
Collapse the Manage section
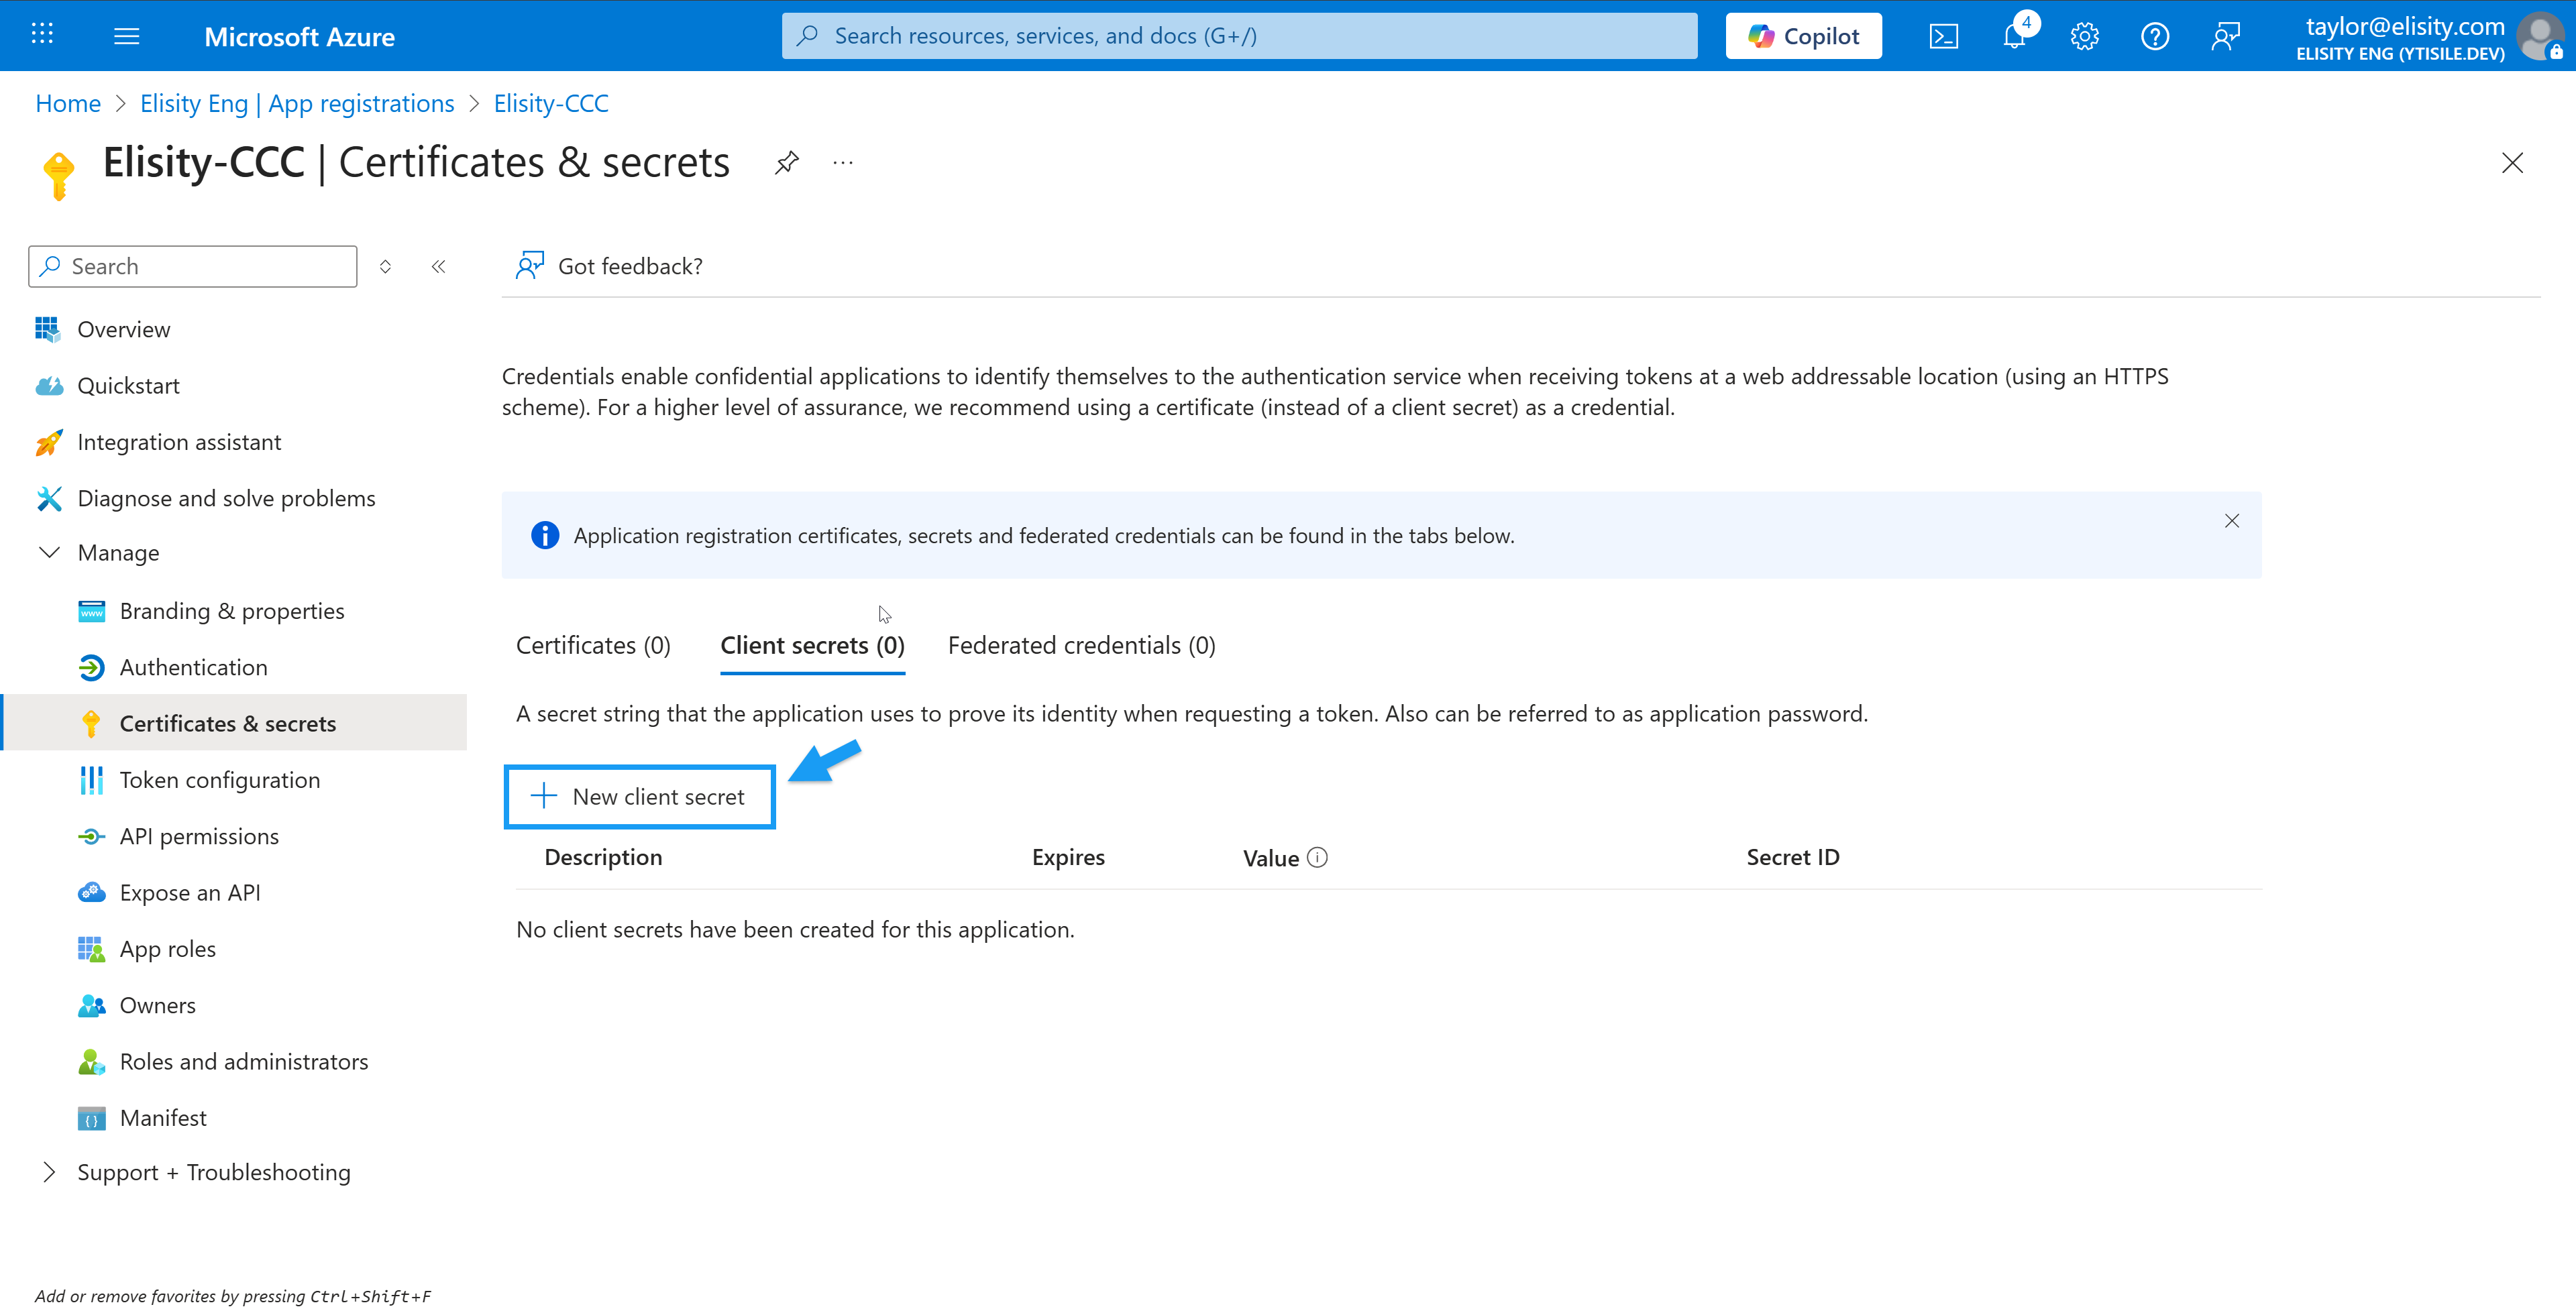49,552
